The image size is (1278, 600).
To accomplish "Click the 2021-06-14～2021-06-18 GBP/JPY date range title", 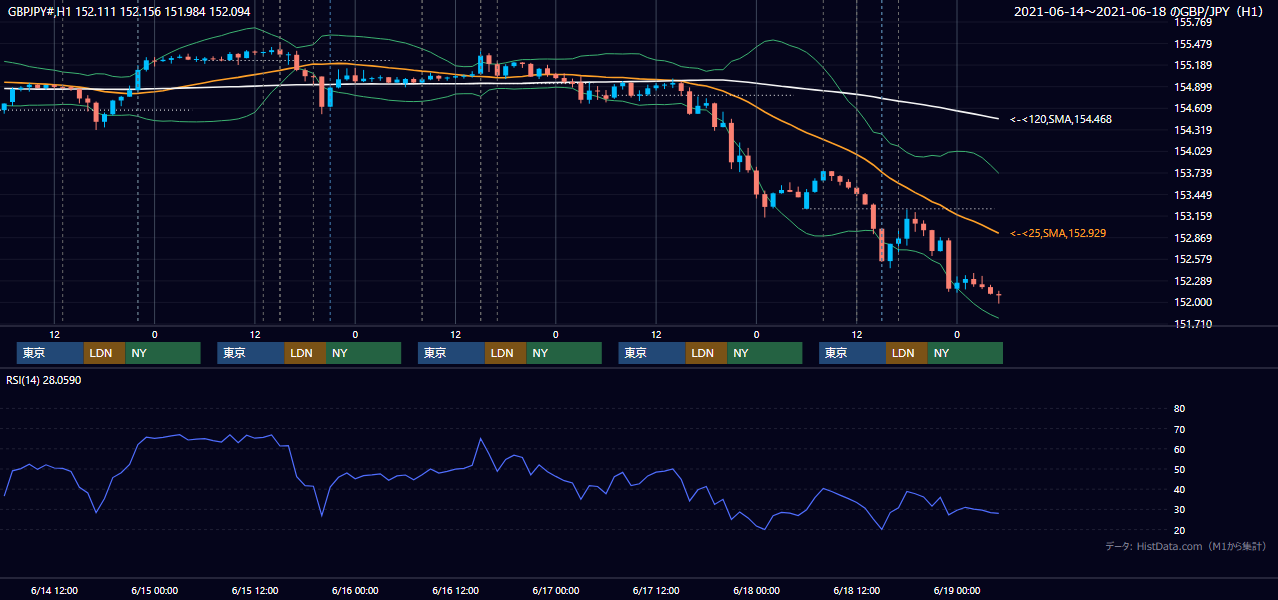I will tap(1140, 11).
